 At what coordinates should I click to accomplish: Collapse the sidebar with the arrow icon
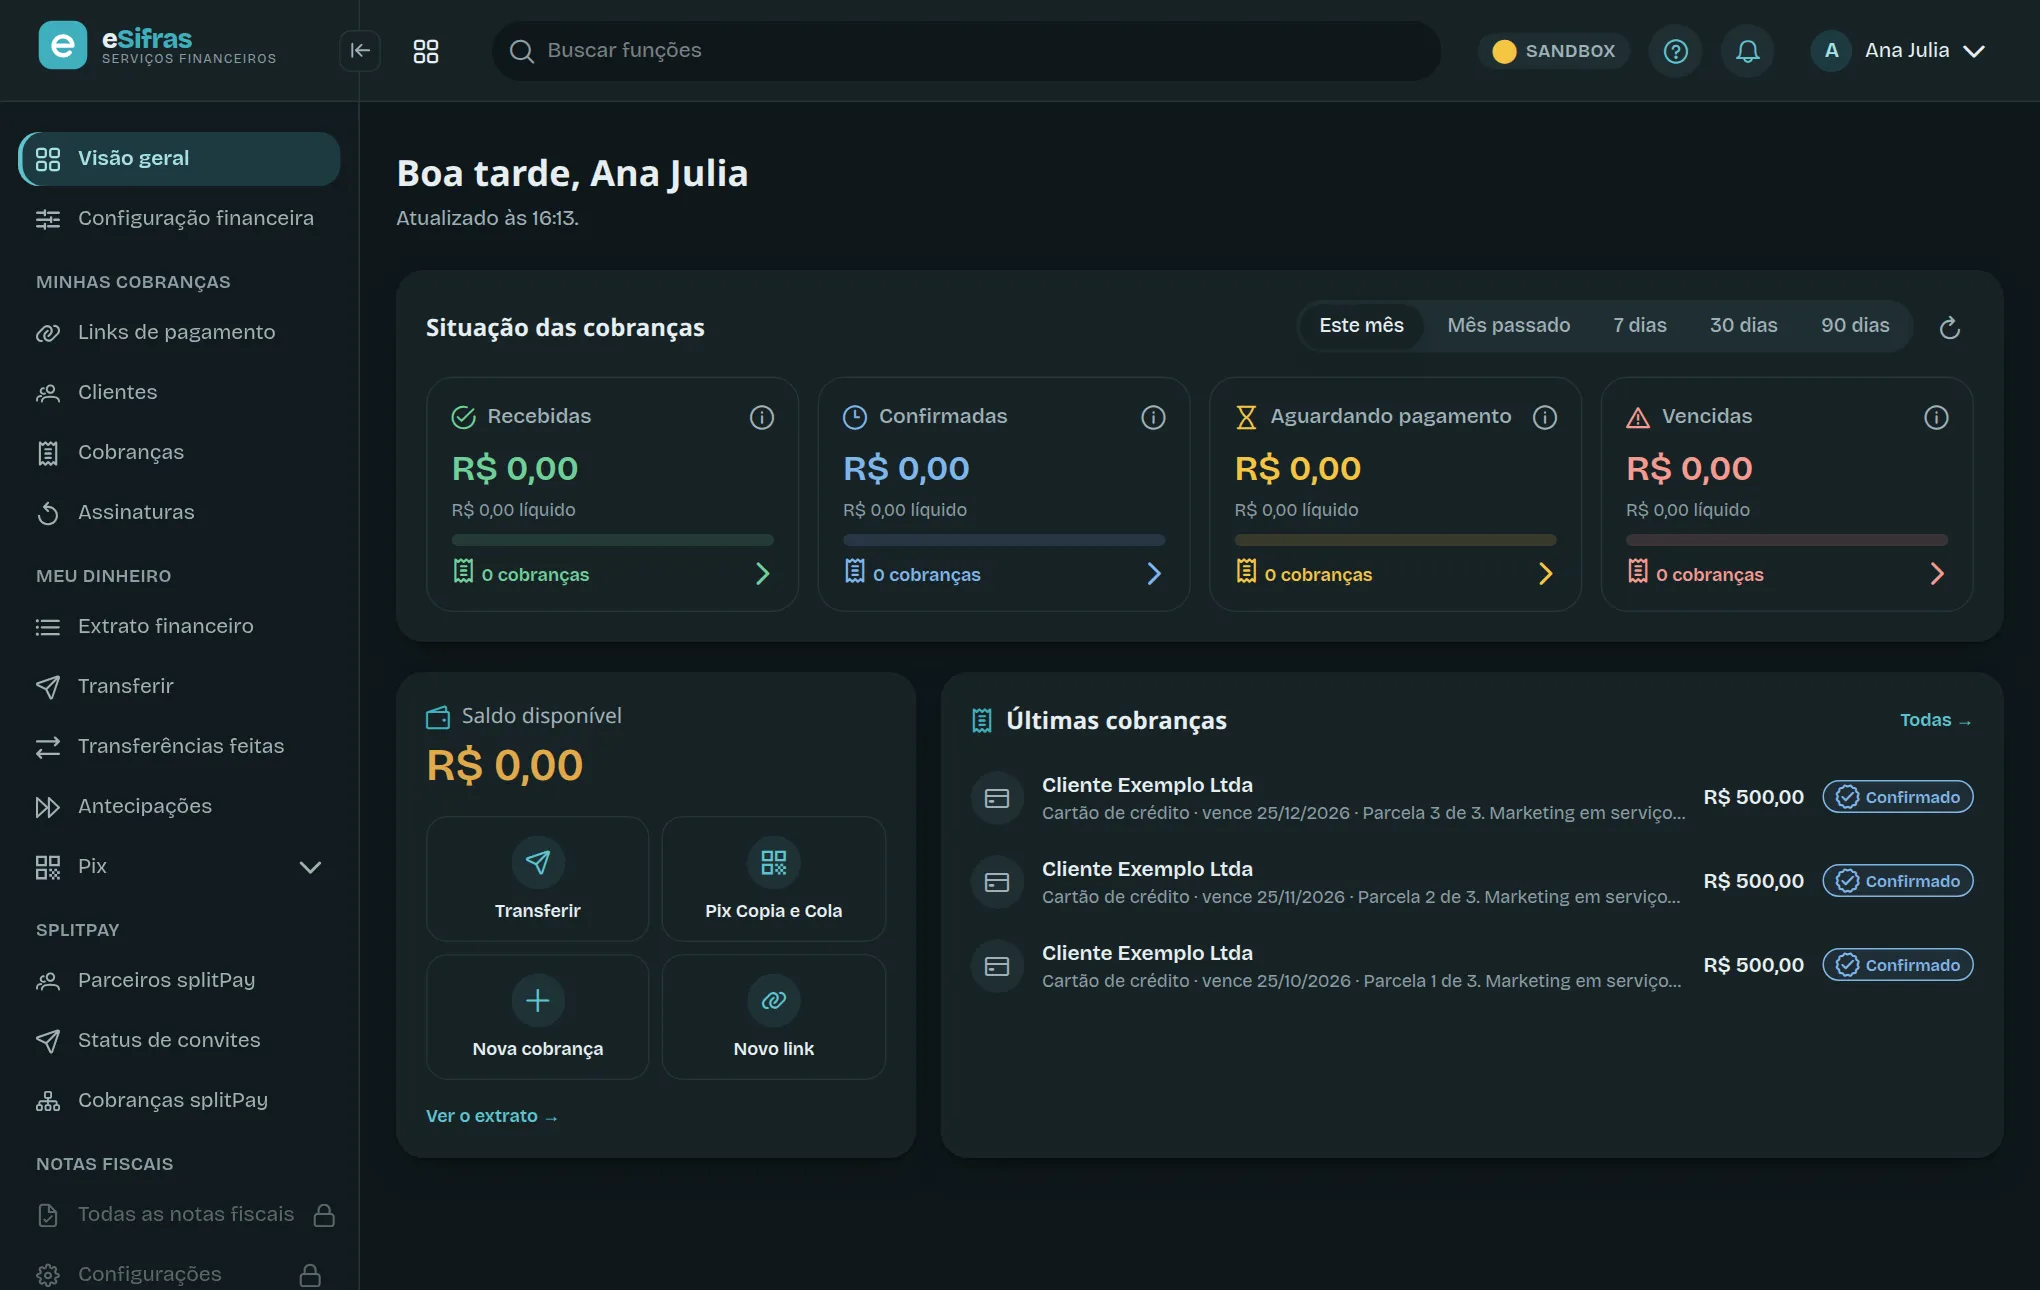pos(360,51)
